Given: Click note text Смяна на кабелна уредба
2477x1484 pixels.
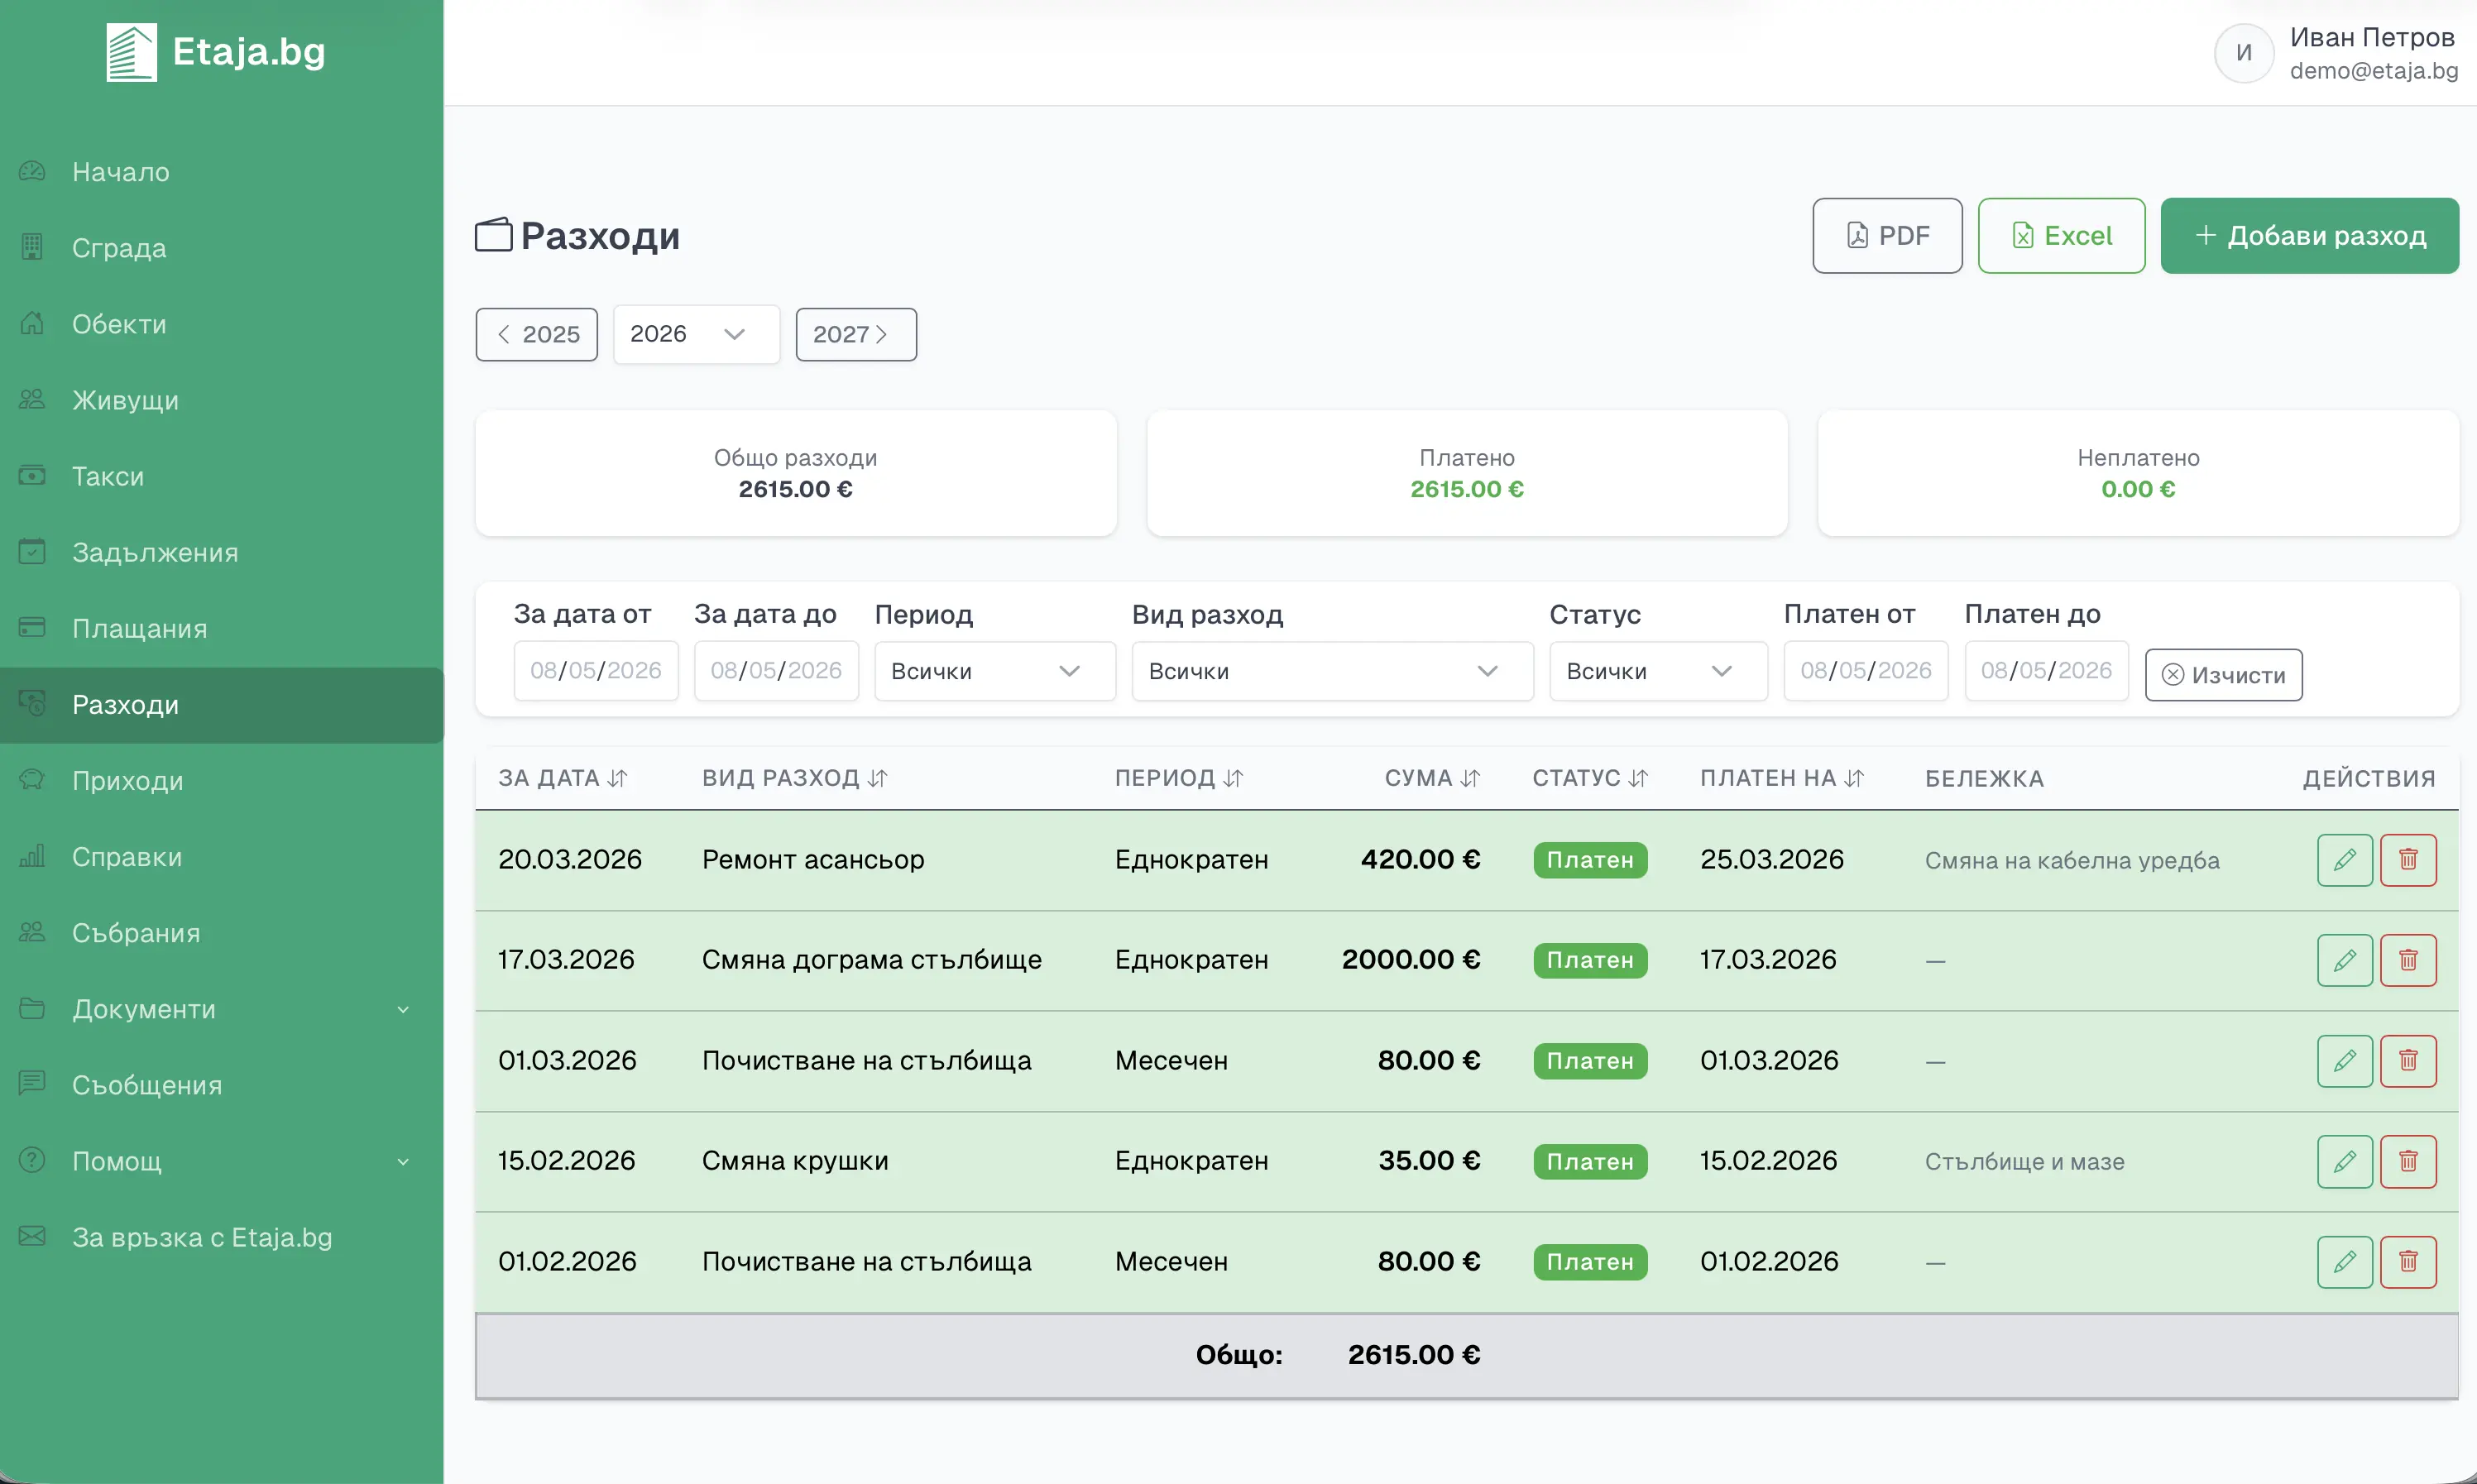Looking at the screenshot, I should pos(2071,861).
